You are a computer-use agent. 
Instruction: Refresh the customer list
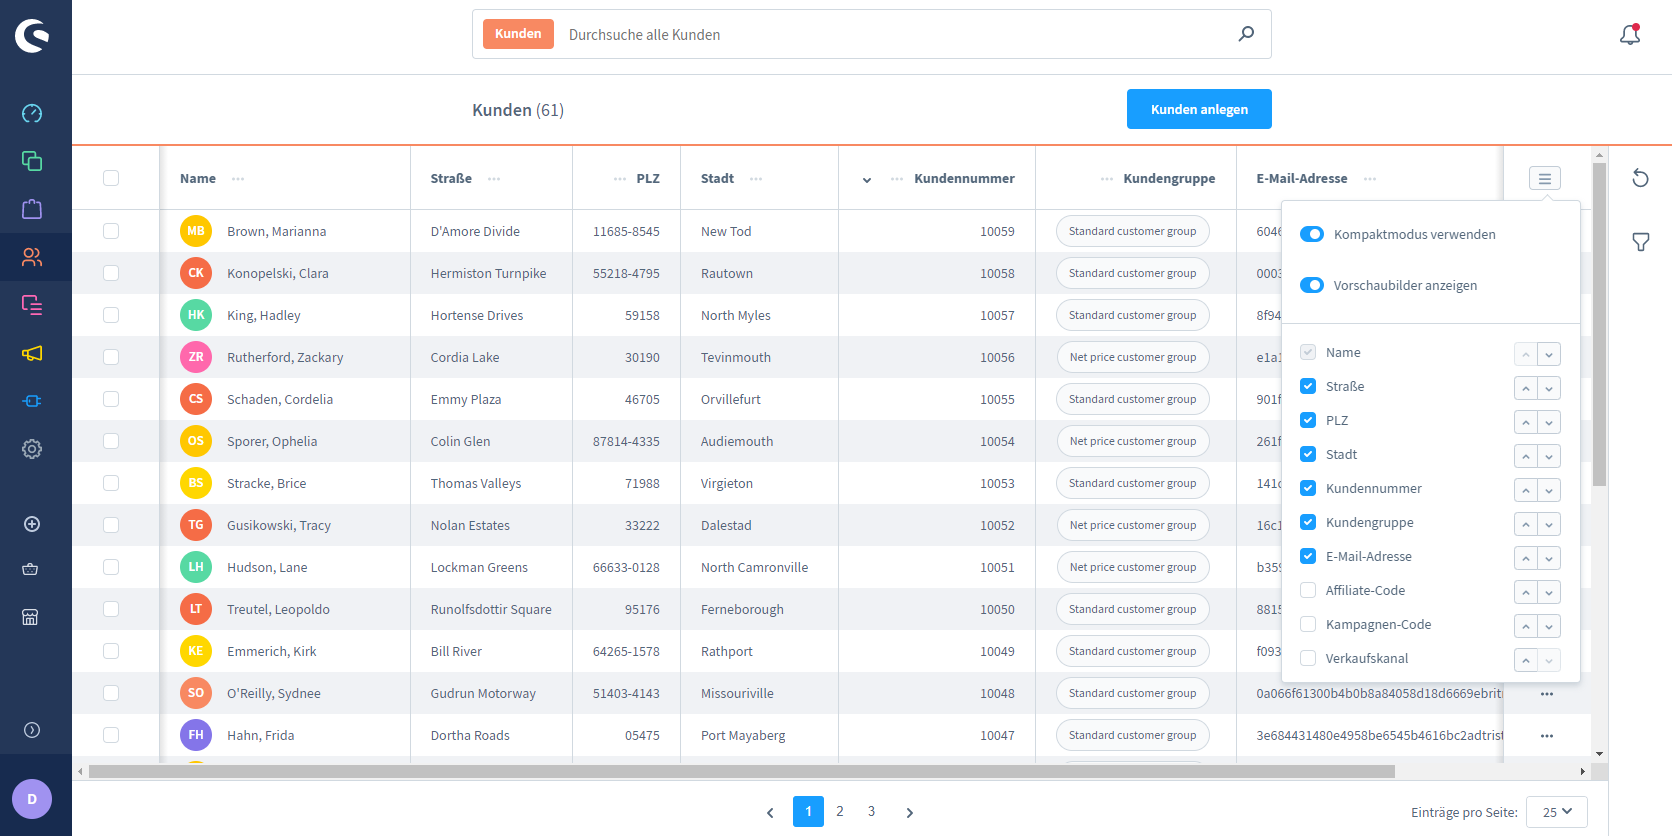click(x=1640, y=178)
